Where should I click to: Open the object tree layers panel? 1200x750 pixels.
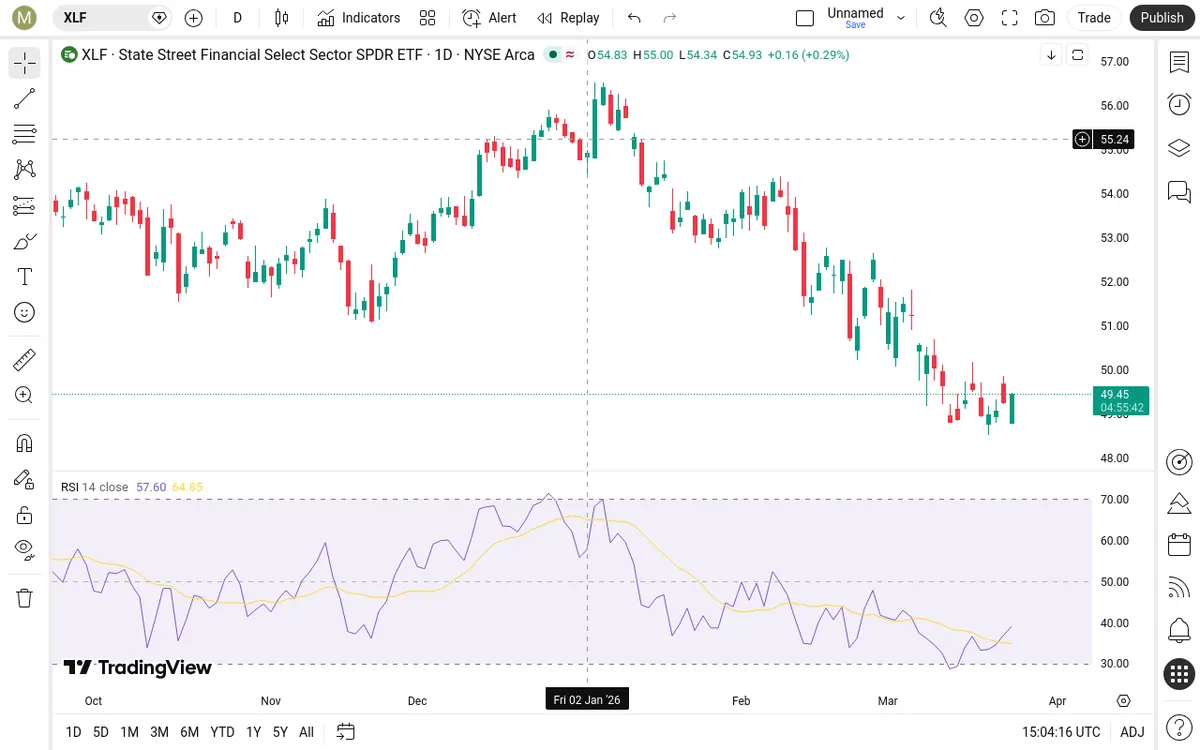point(1179,148)
